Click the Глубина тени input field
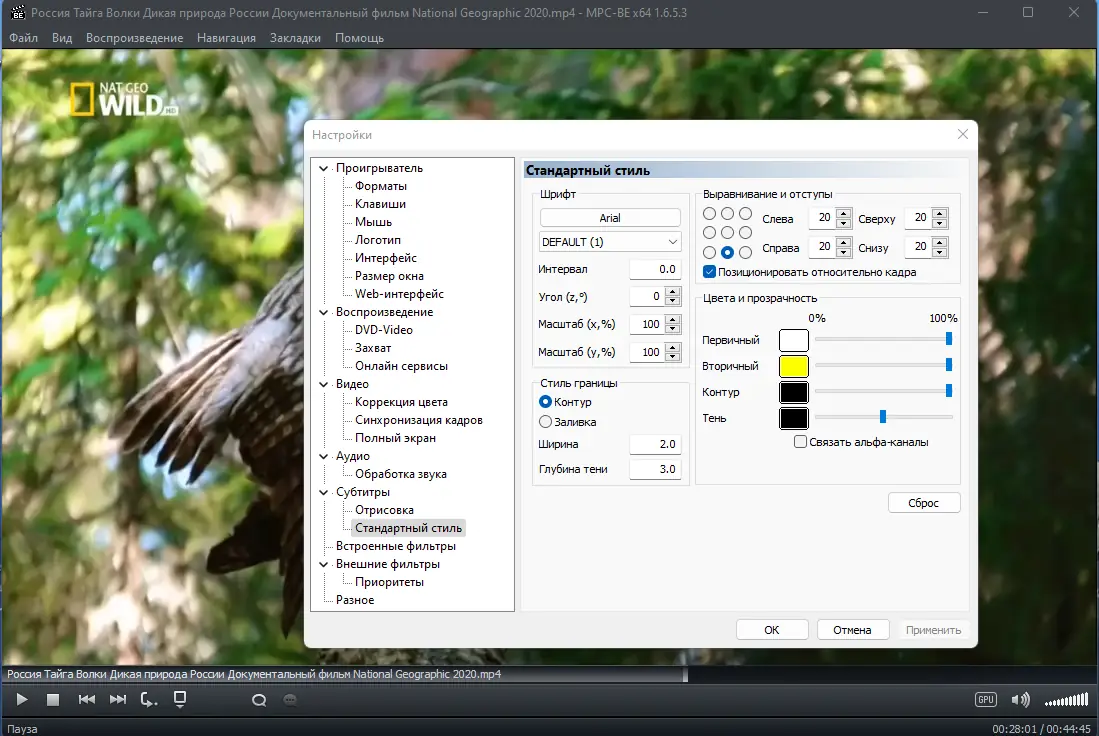Screen dimensions: 1099x736 655,469
